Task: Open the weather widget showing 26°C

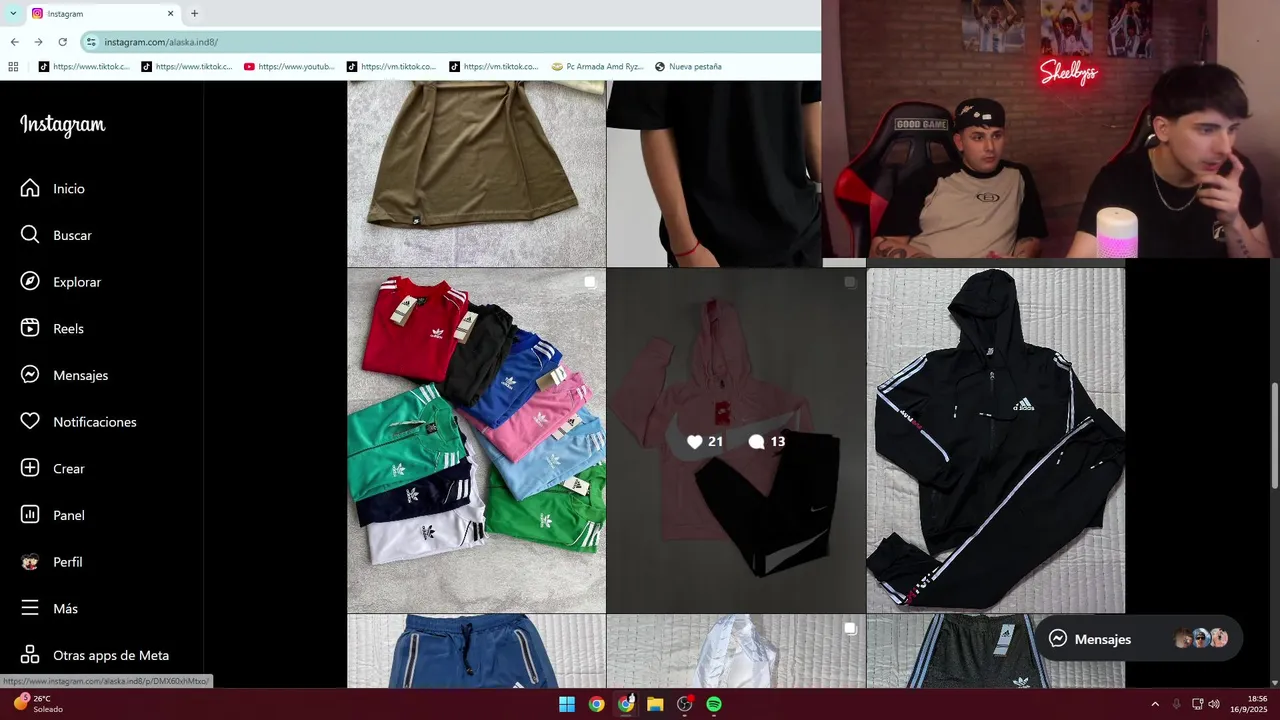Action: (x=38, y=704)
